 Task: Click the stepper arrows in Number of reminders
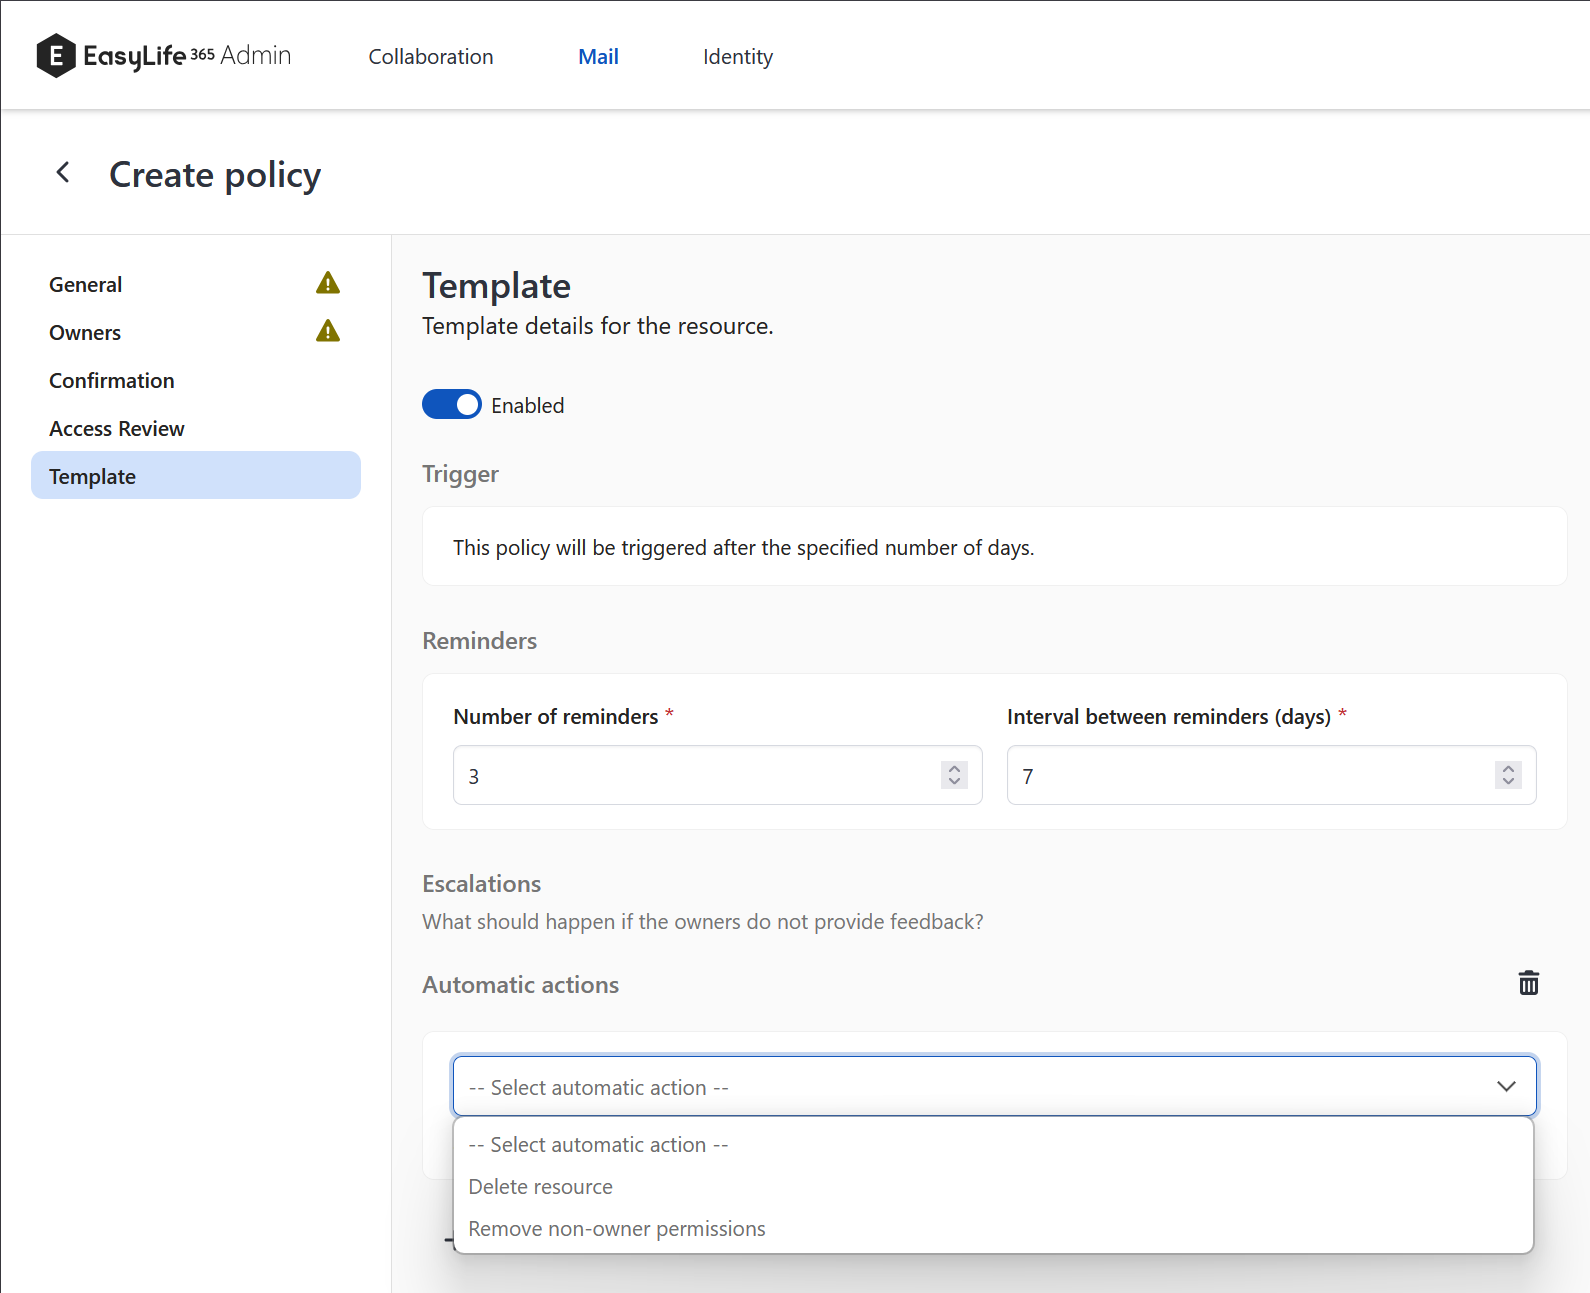tap(954, 775)
